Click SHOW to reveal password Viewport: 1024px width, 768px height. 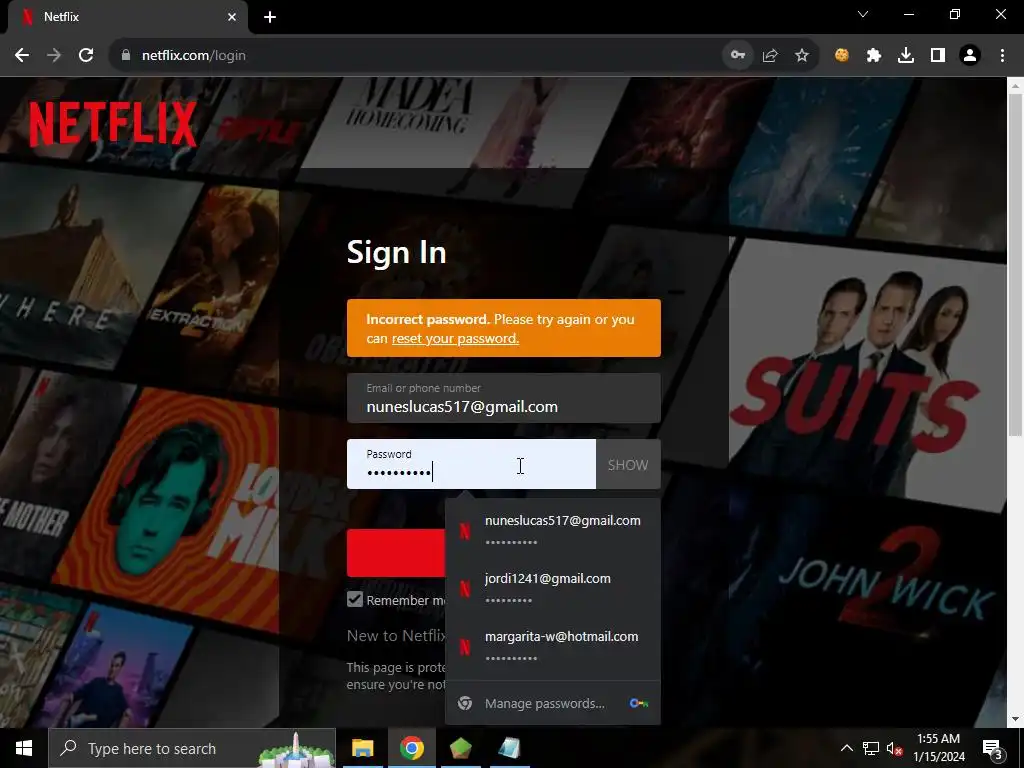pos(628,465)
